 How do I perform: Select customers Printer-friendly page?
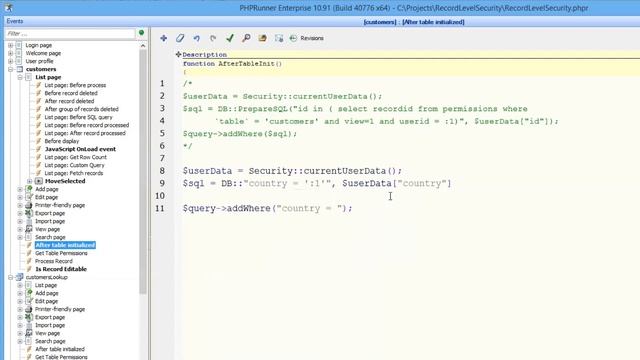point(60,205)
